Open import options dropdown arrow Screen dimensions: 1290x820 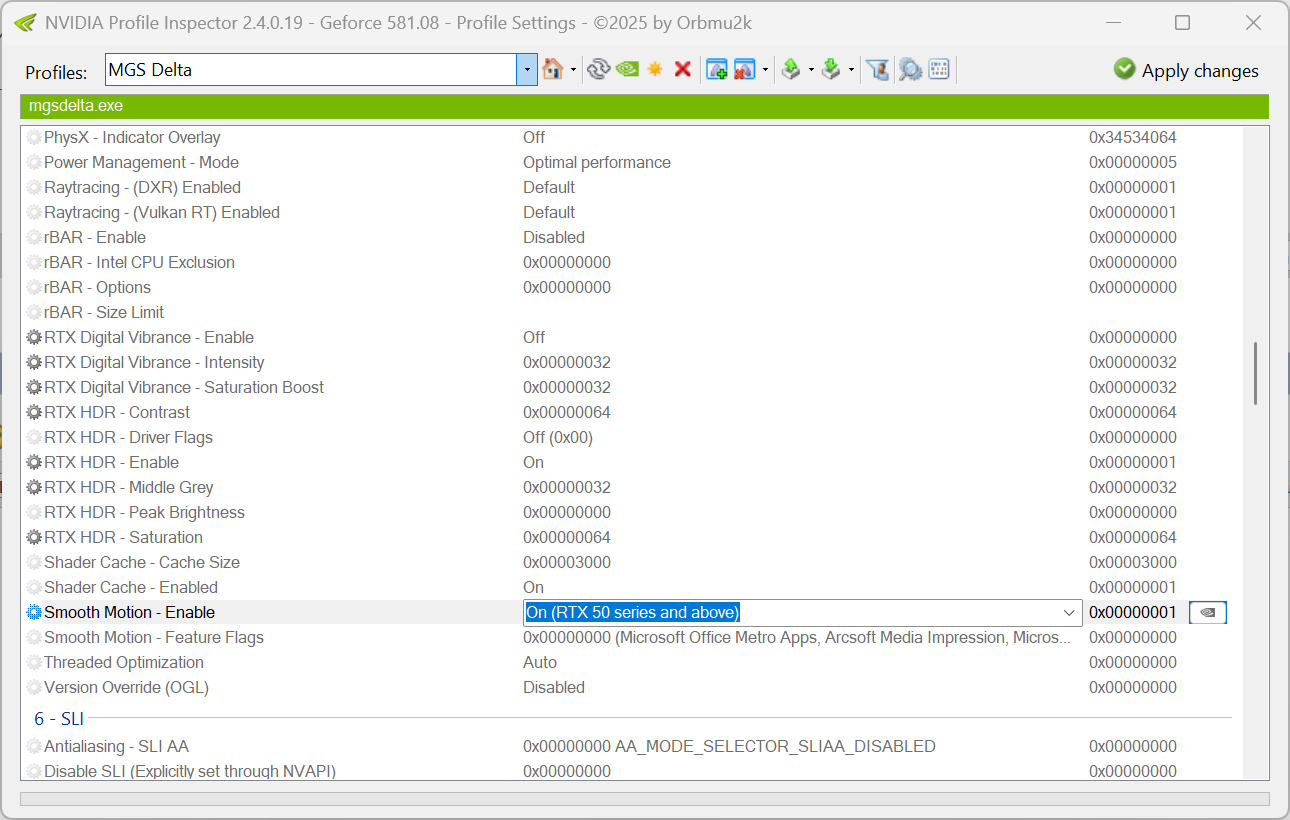[851, 70]
